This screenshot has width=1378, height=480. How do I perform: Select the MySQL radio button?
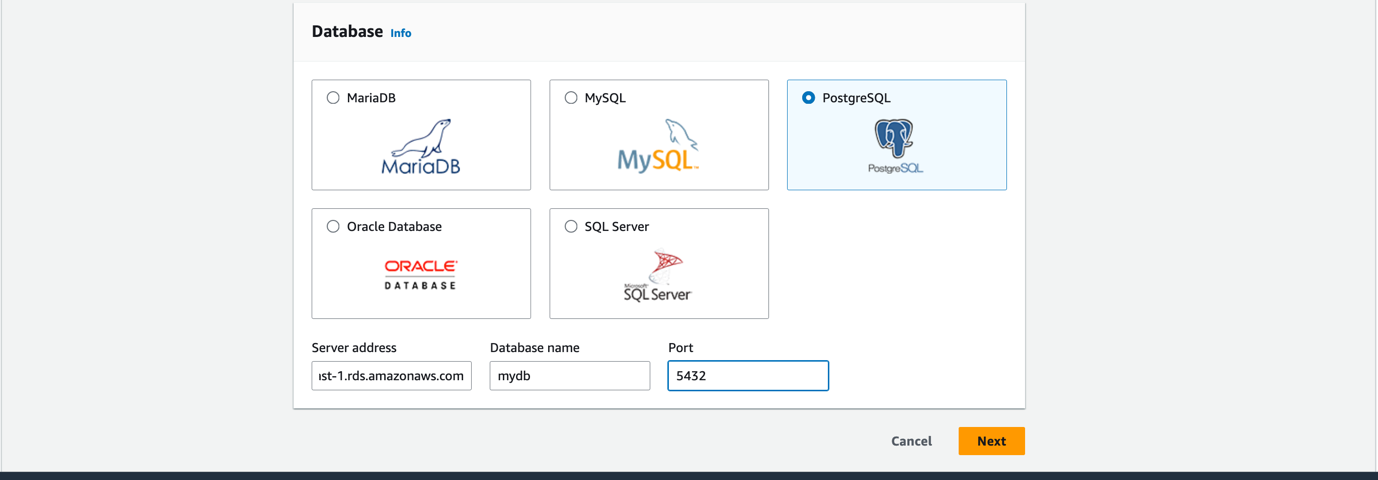point(571,98)
